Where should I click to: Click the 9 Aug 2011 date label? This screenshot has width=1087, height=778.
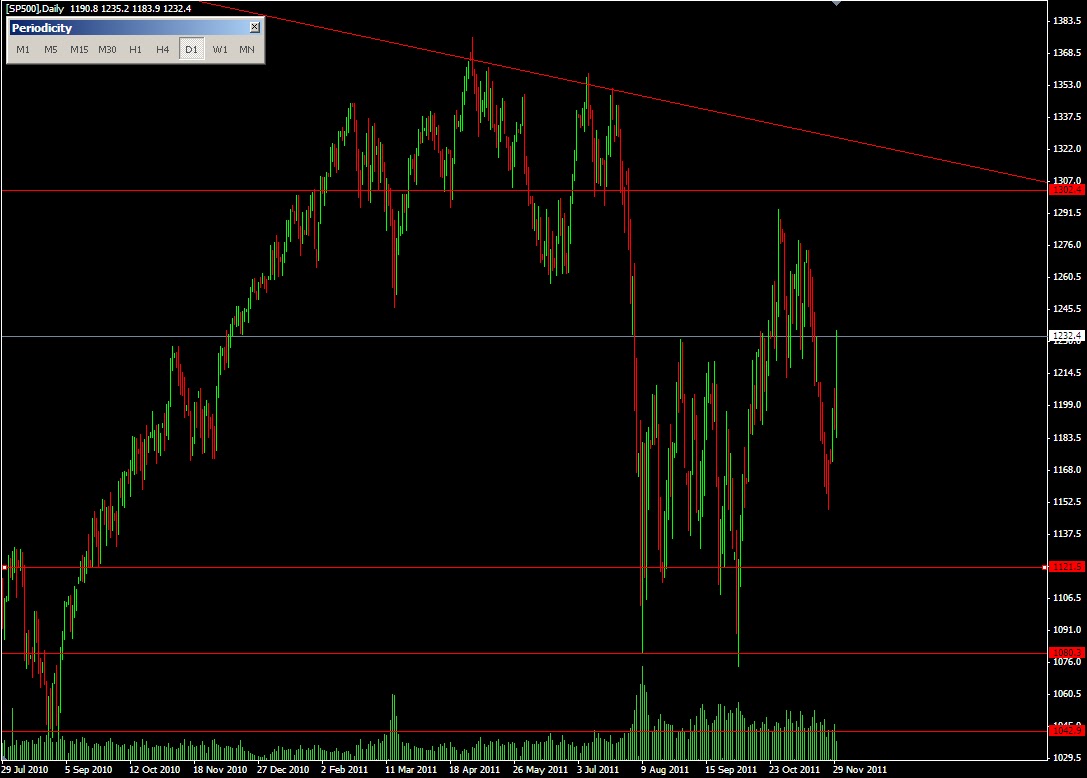[665, 769]
